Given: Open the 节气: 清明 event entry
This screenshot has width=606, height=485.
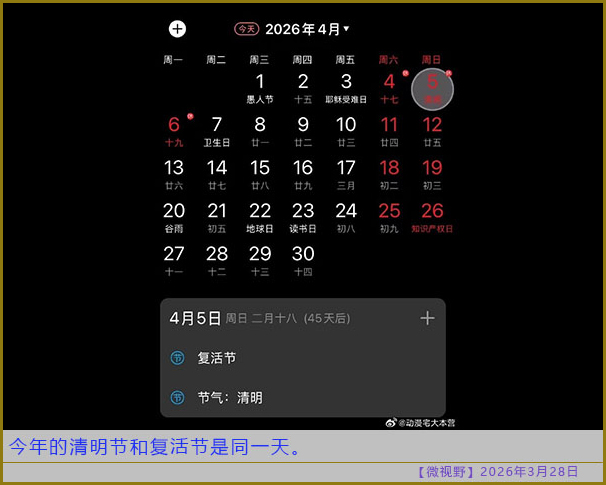Looking at the screenshot, I should pyautogui.click(x=230, y=398).
